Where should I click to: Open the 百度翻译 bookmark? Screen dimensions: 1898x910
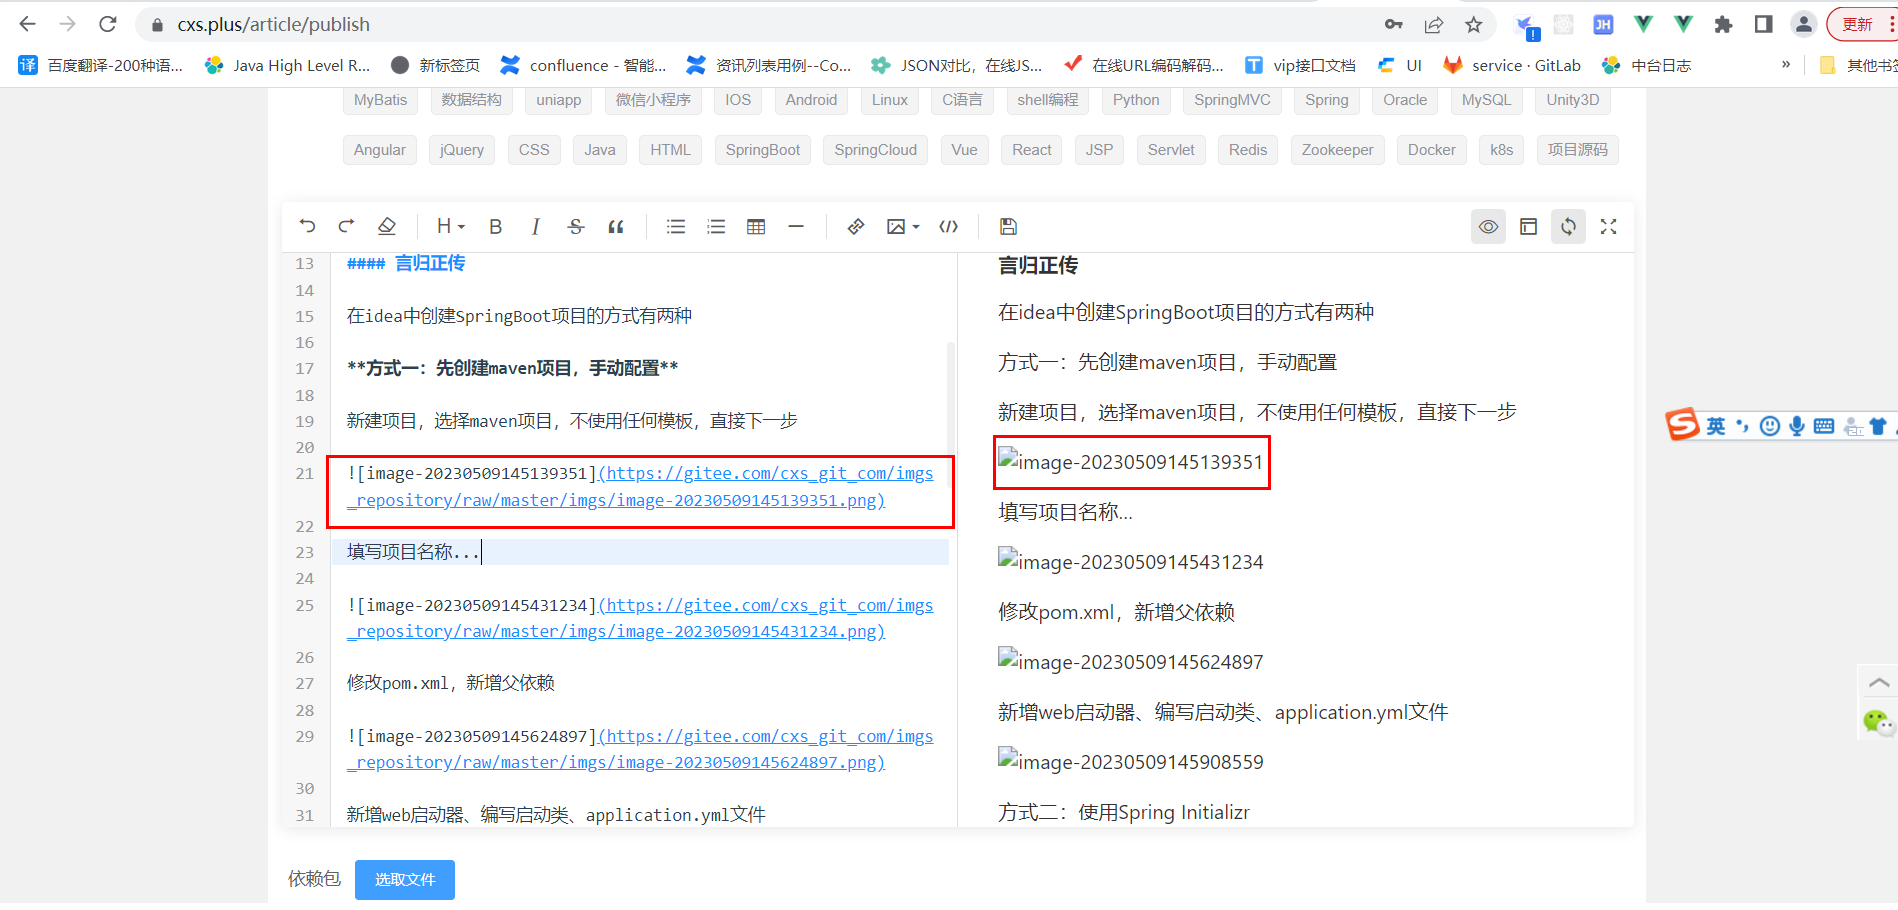tap(101, 66)
